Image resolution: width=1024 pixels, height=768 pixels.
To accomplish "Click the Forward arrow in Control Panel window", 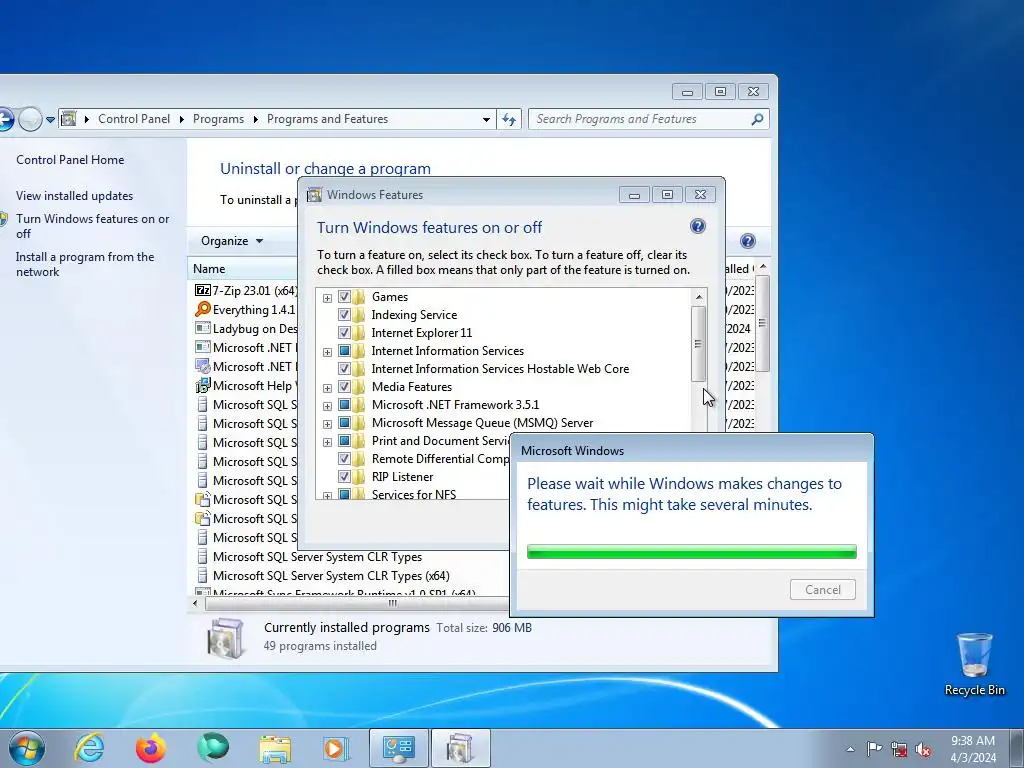I will 29,120.
